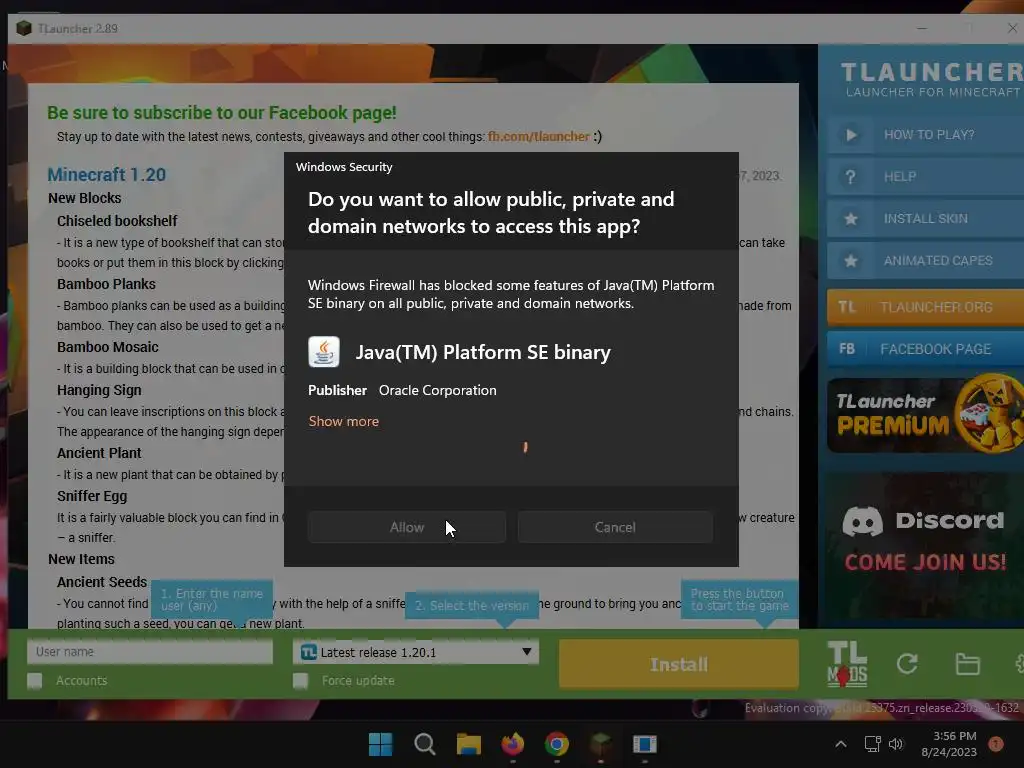Open clock showing 3:56 PM 8/24/2023

(x=949, y=744)
